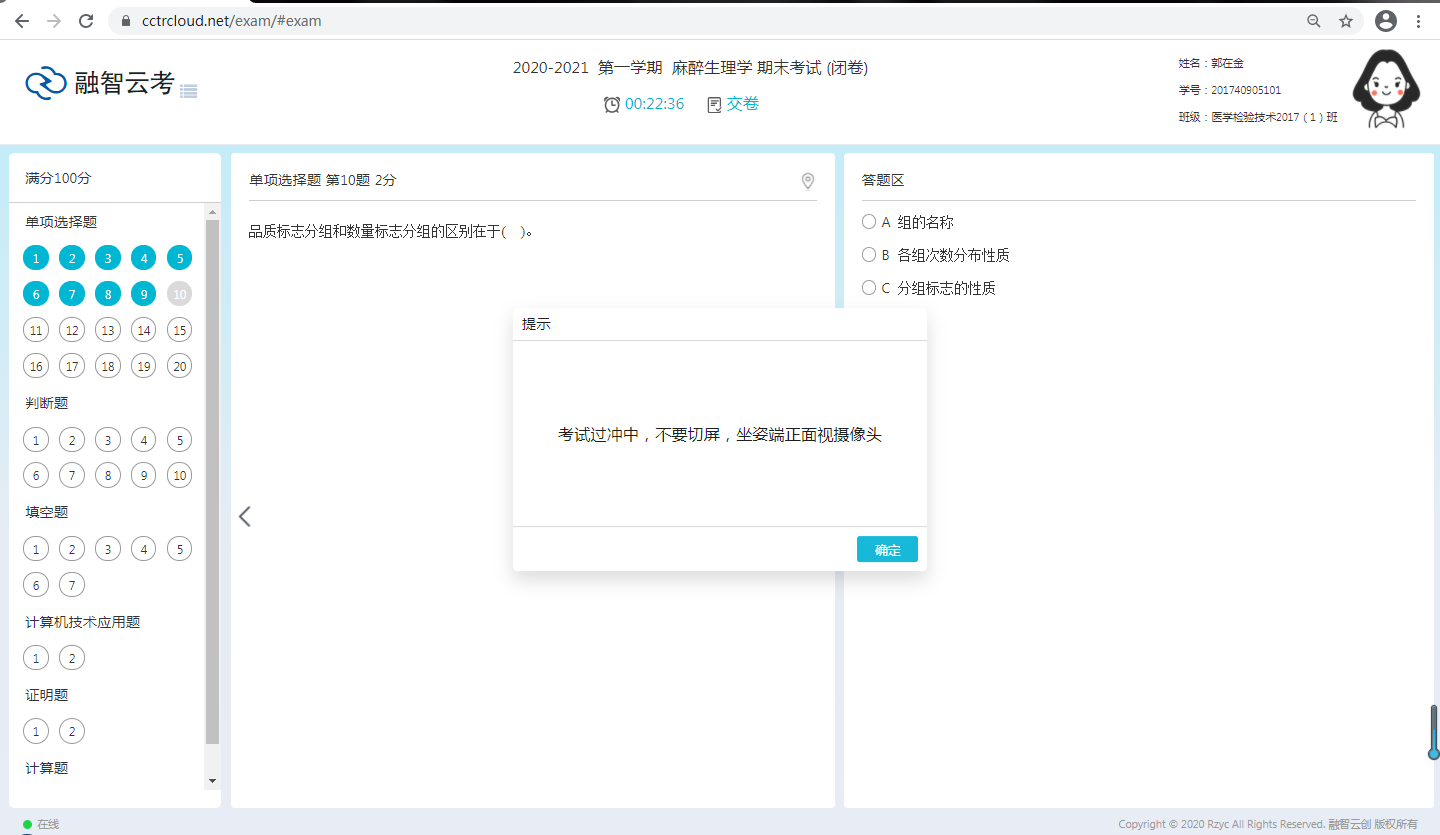Open the browser zoom magnifier icon
This screenshot has height=835, width=1440.
1314,21
